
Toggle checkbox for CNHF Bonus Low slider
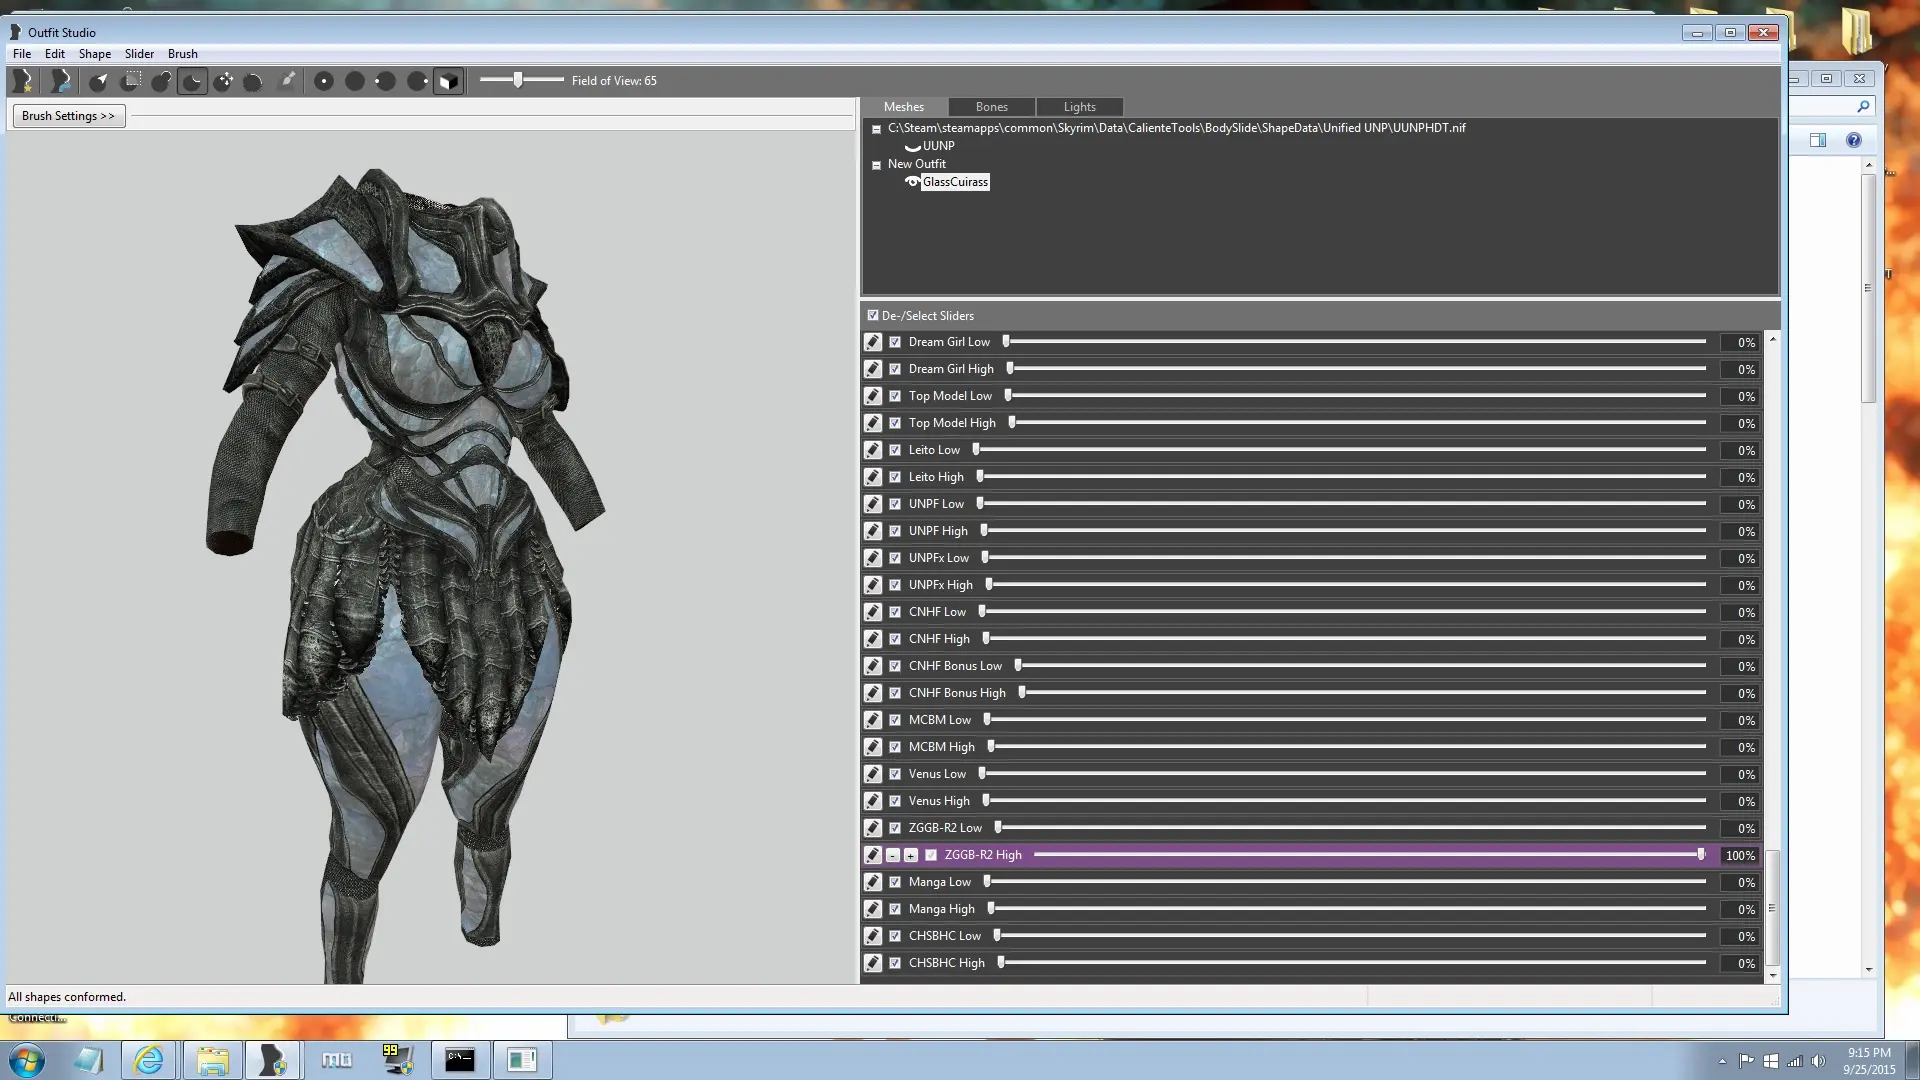tap(897, 665)
